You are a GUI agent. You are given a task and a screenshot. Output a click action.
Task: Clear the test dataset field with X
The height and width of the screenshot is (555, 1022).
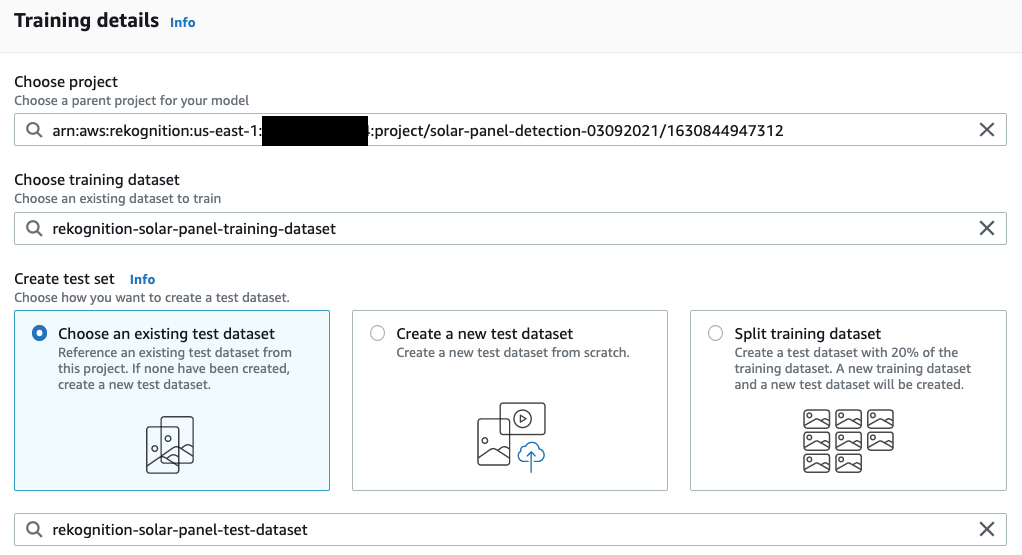[987, 529]
